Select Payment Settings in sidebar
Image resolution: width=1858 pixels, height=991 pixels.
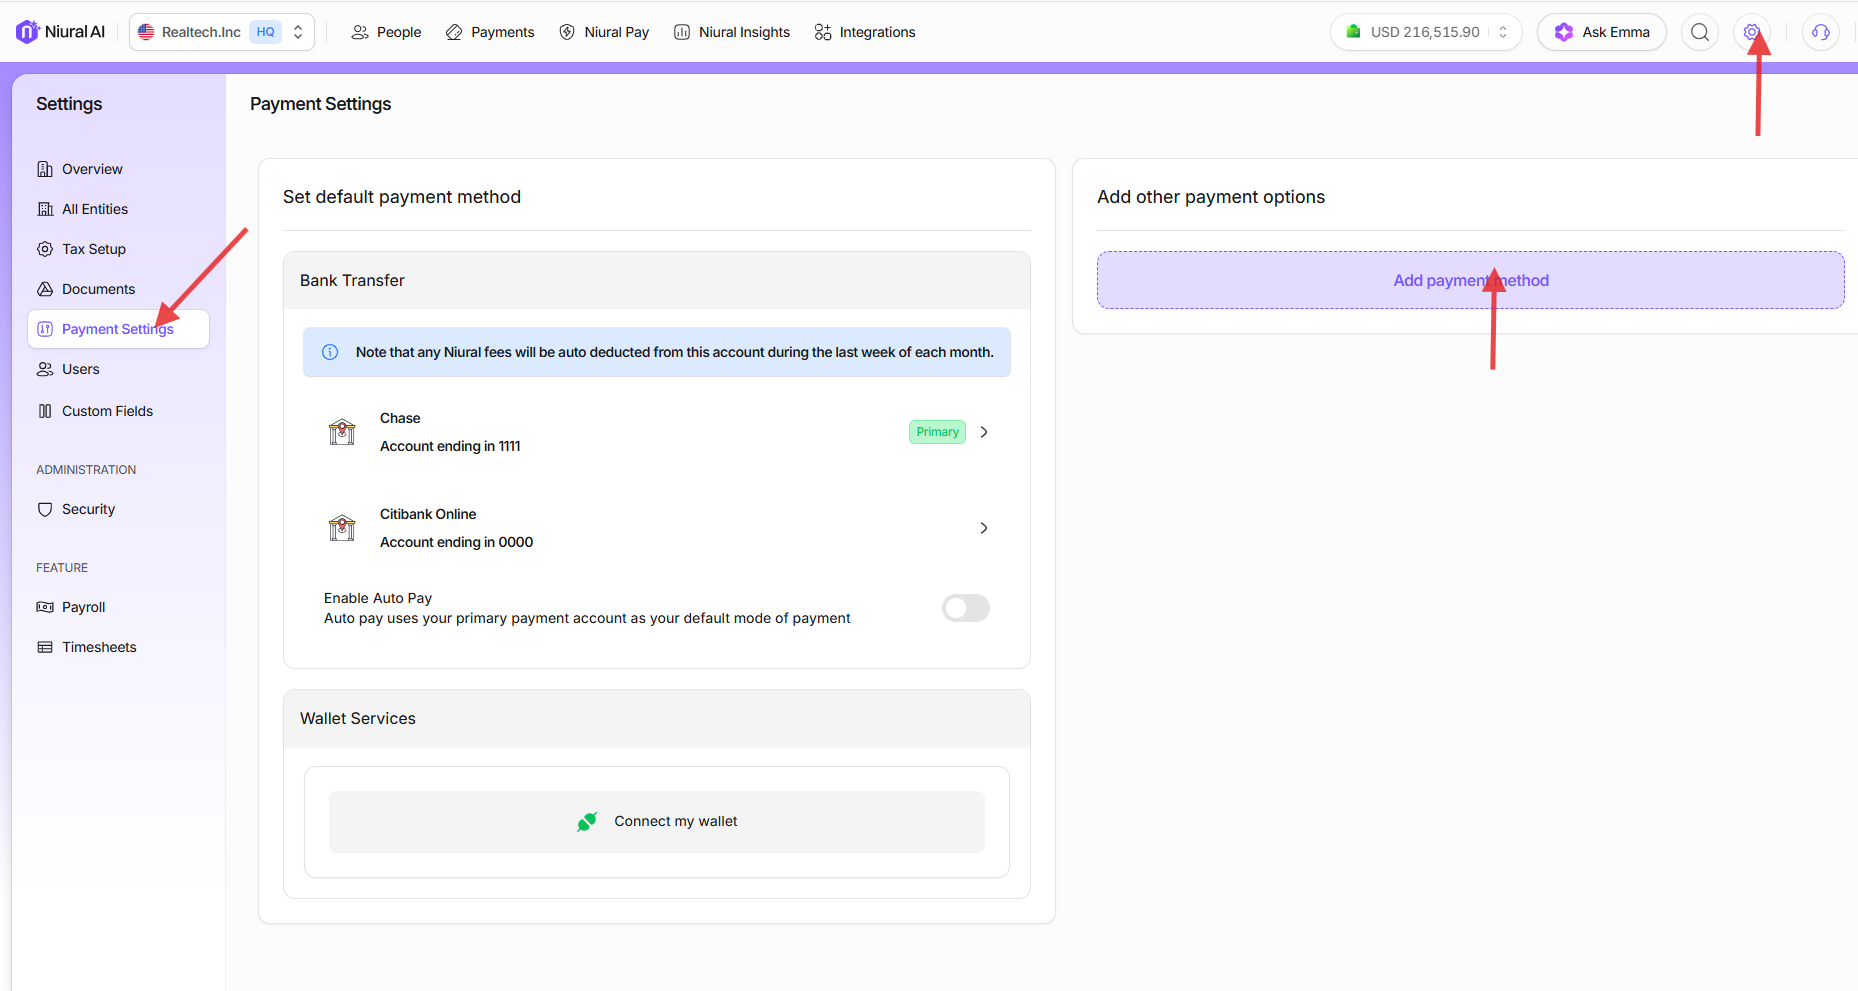[118, 329]
